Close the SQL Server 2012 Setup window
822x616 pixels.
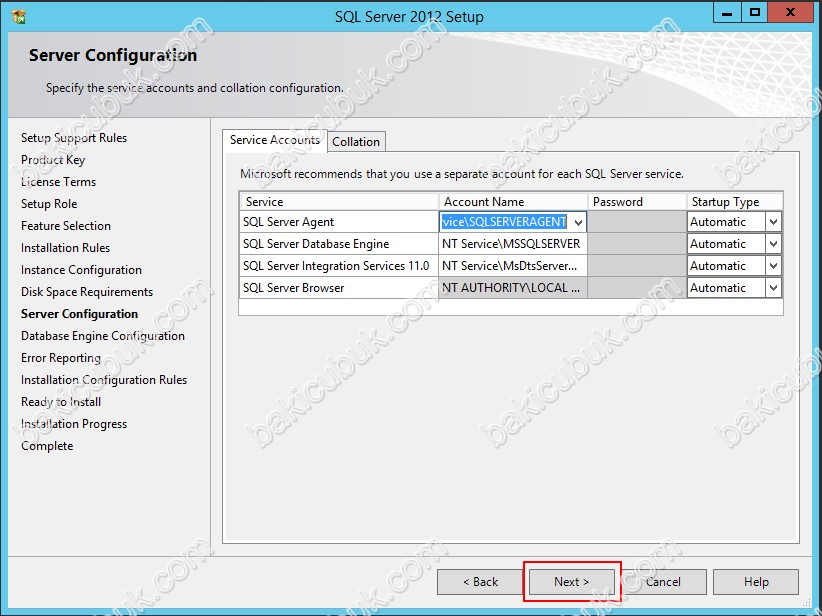(x=791, y=13)
